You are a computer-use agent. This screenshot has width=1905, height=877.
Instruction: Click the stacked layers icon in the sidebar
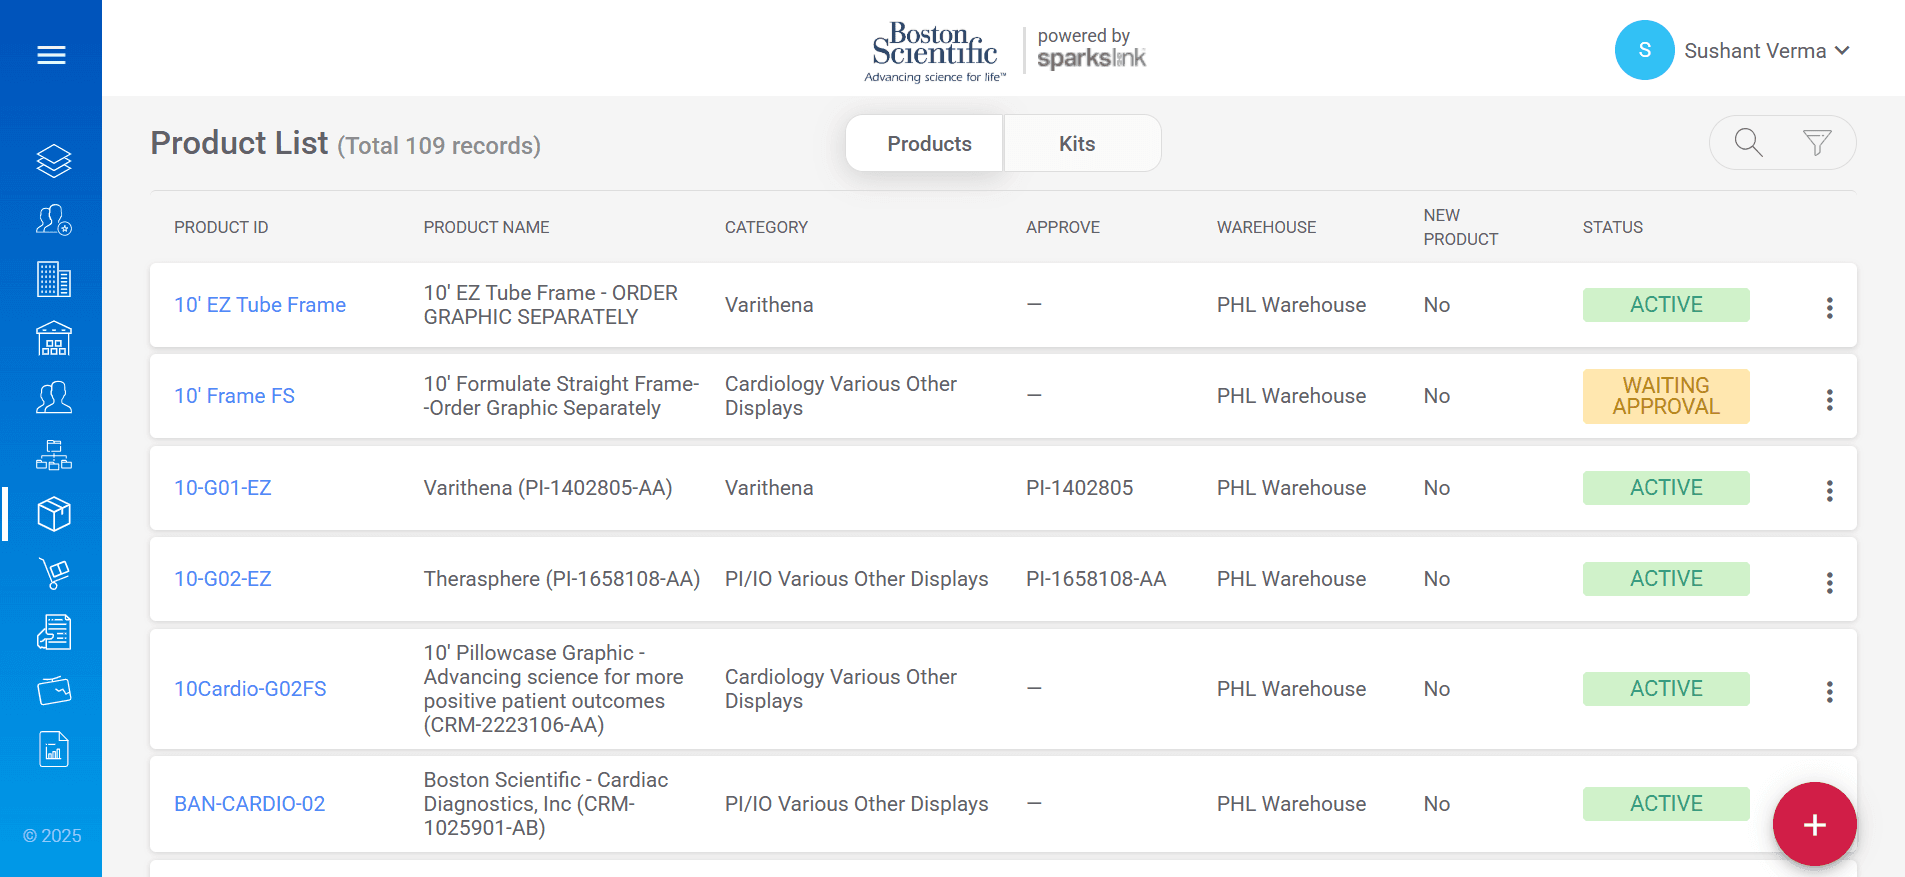pyautogui.click(x=54, y=161)
